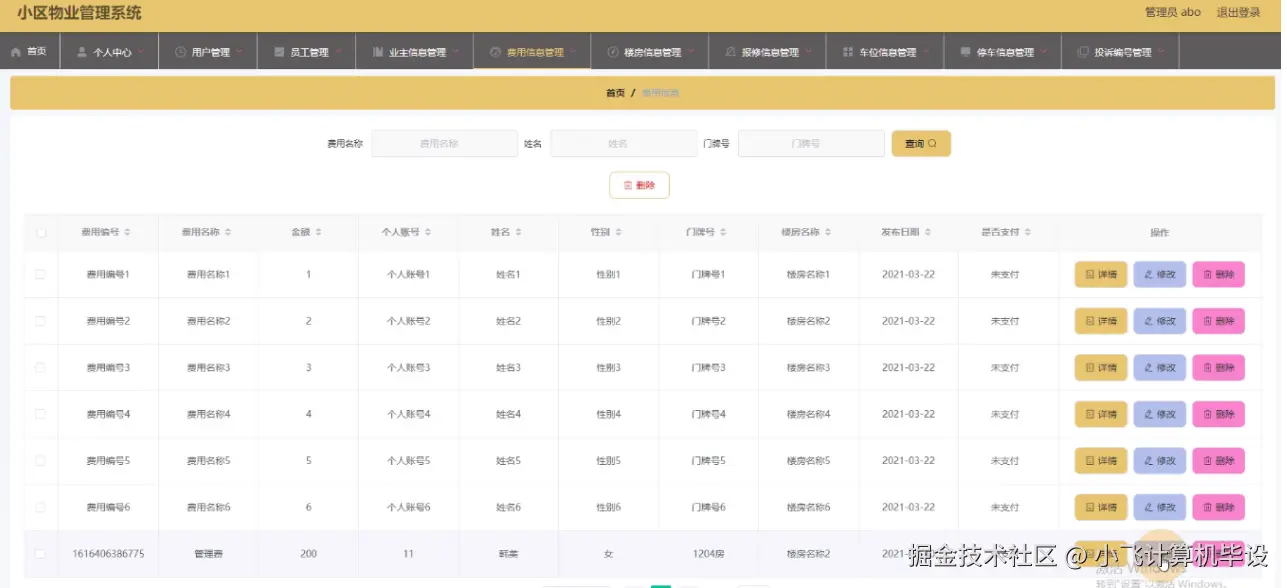This screenshot has width=1287, height=588.
Task: Sort the table by 费用名称 column
Action: 228,232
